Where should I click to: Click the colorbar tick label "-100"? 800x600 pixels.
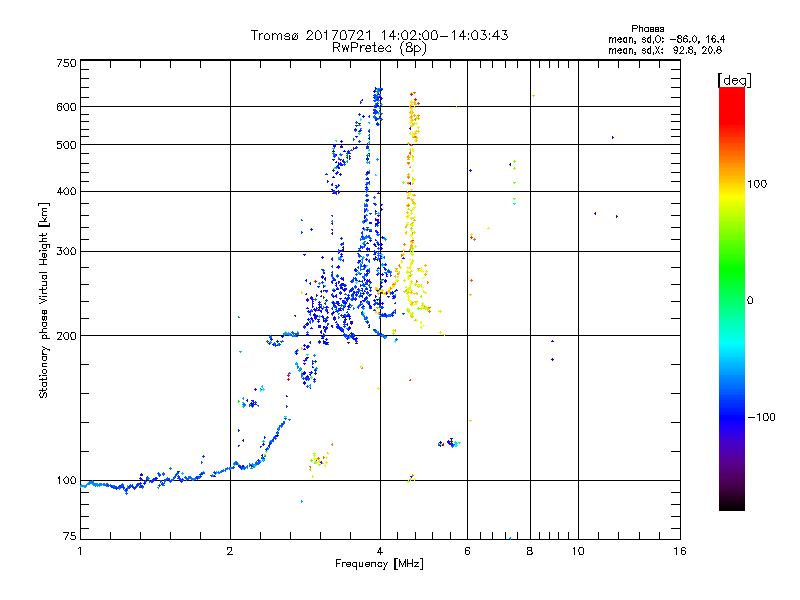click(x=761, y=417)
